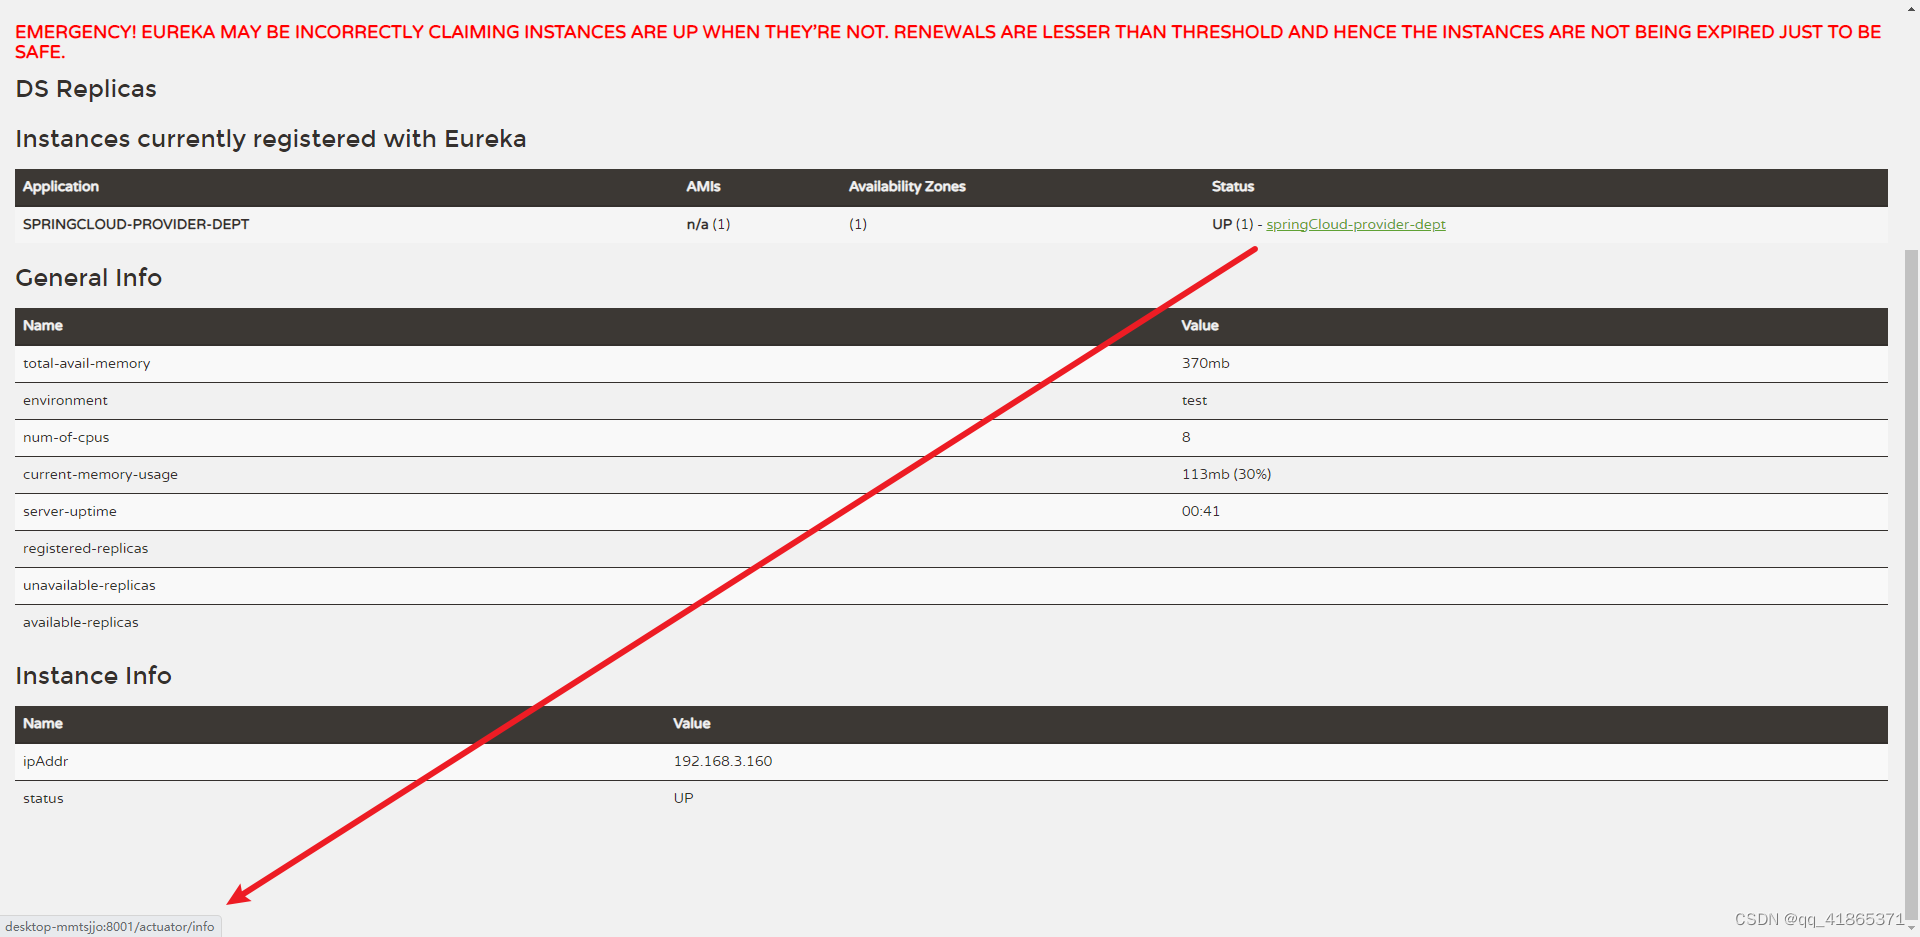Image resolution: width=1920 pixels, height=937 pixels.
Task: Click the n/a (1) AMIs value
Action: [x=708, y=224]
